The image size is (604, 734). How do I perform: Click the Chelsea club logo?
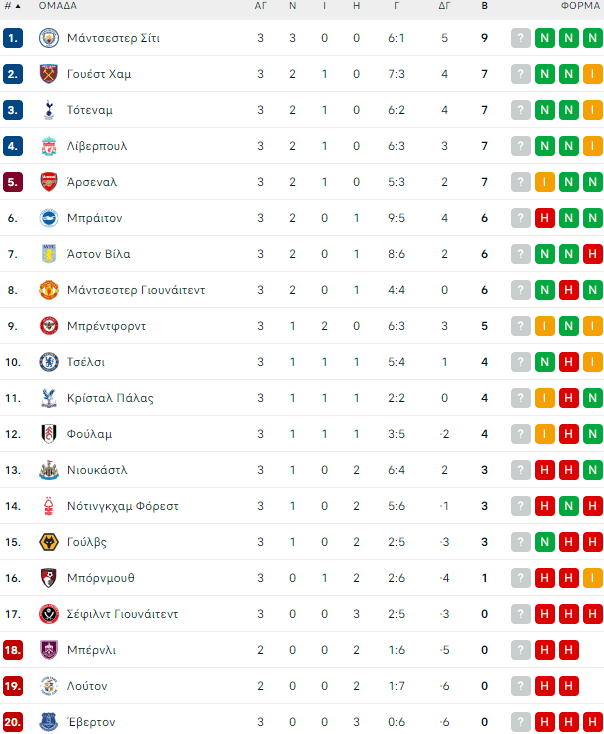48,362
